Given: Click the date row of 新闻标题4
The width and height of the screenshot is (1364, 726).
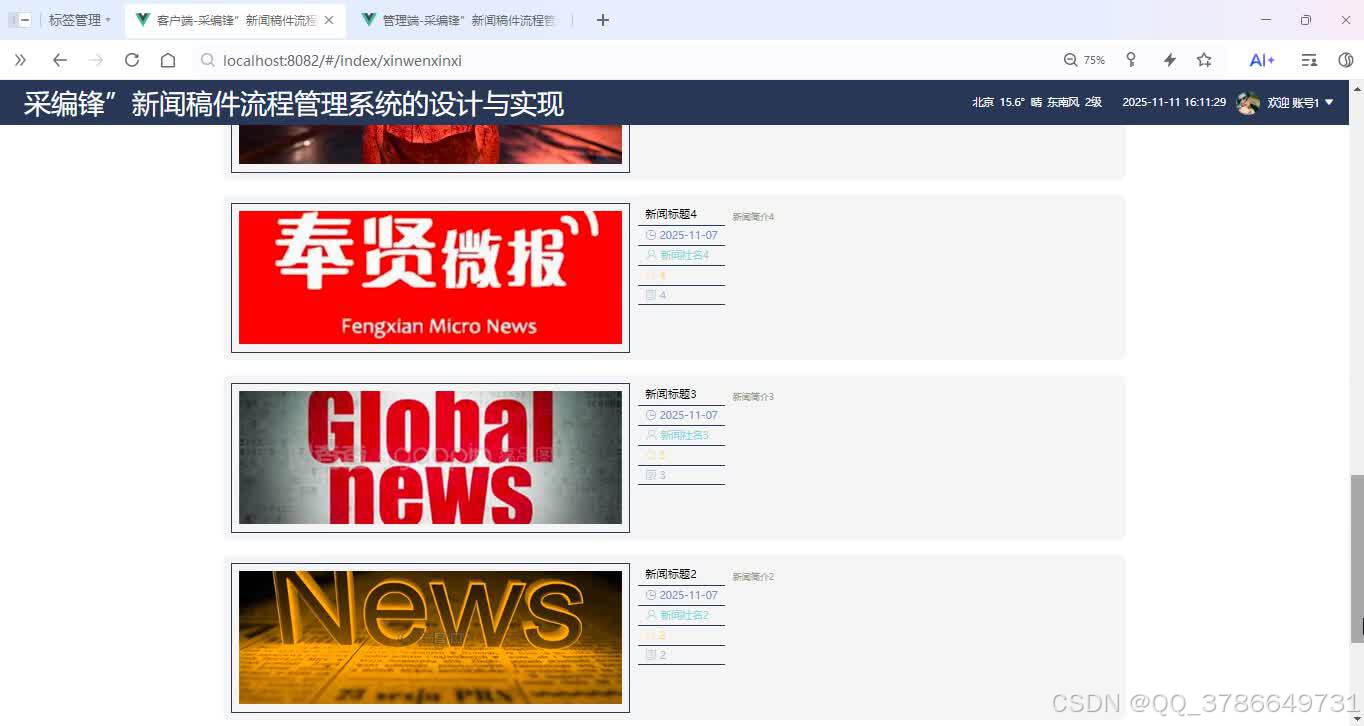Looking at the screenshot, I should [x=681, y=235].
